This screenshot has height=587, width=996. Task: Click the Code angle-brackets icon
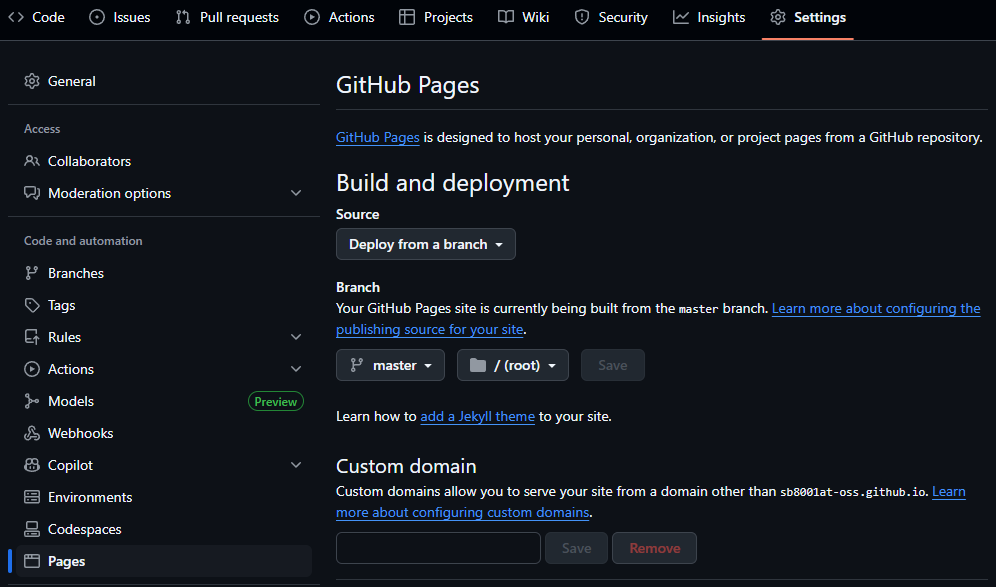[x=16, y=17]
